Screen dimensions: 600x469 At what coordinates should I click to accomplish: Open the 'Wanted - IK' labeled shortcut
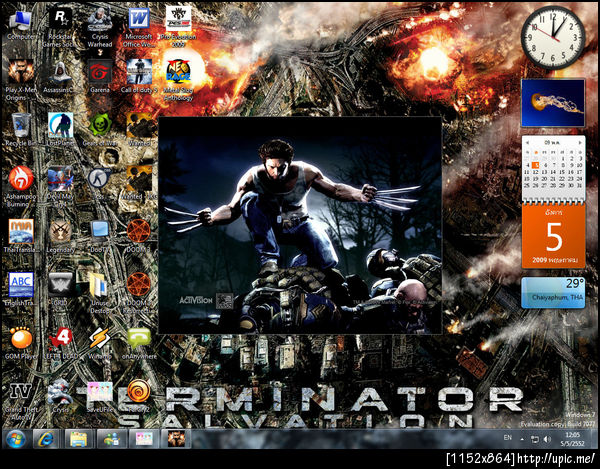[139, 184]
